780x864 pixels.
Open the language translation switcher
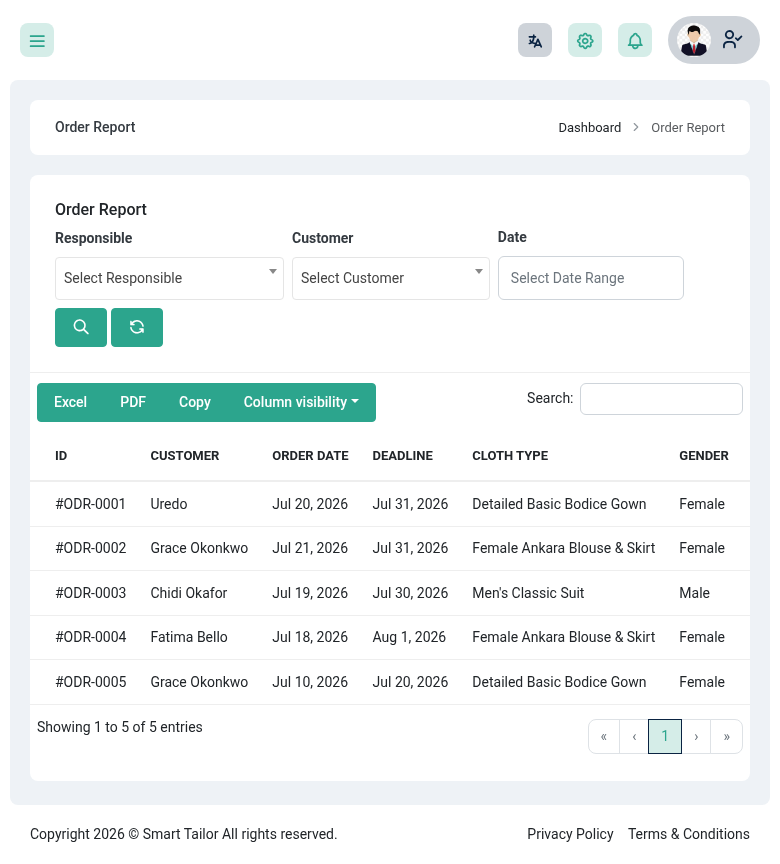pyautogui.click(x=534, y=40)
